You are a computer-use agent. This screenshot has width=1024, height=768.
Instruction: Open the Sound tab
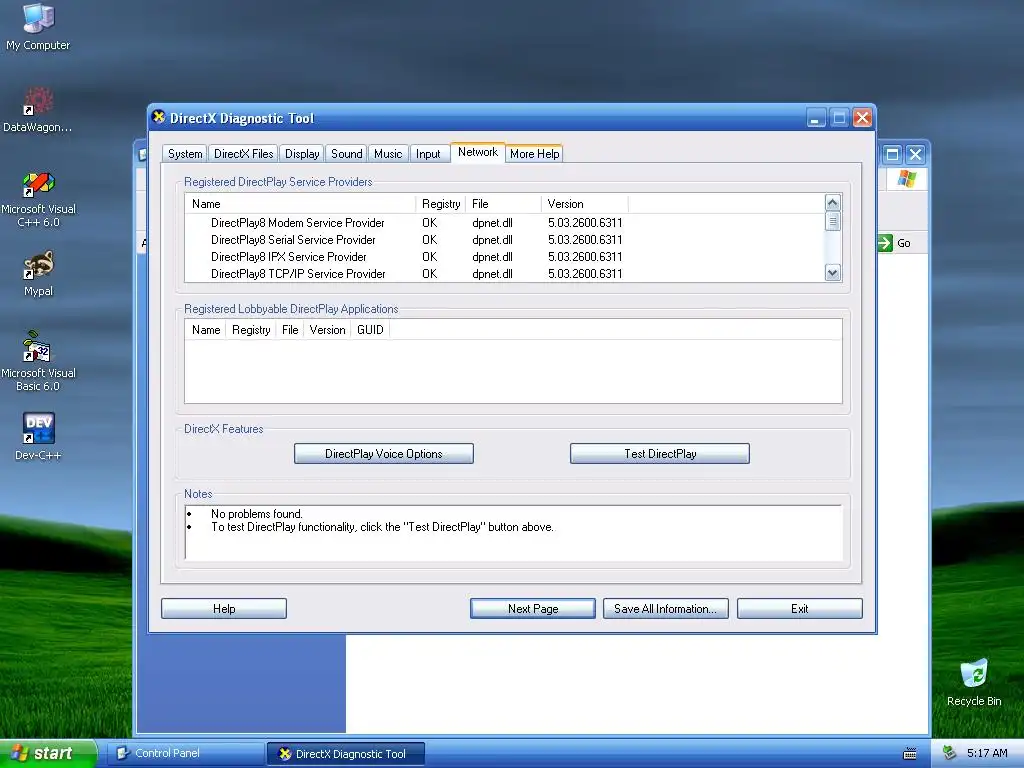pyautogui.click(x=346, y=153)
